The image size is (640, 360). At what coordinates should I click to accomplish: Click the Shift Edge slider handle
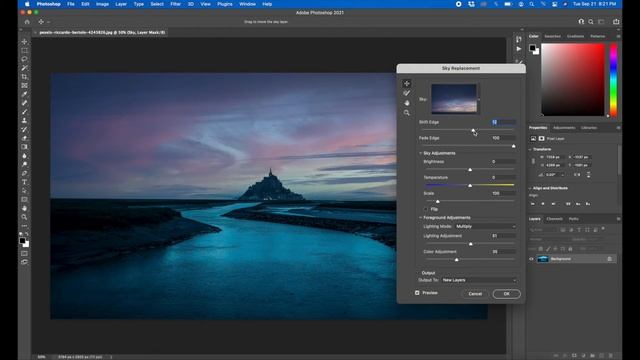(x=473, y=130)
